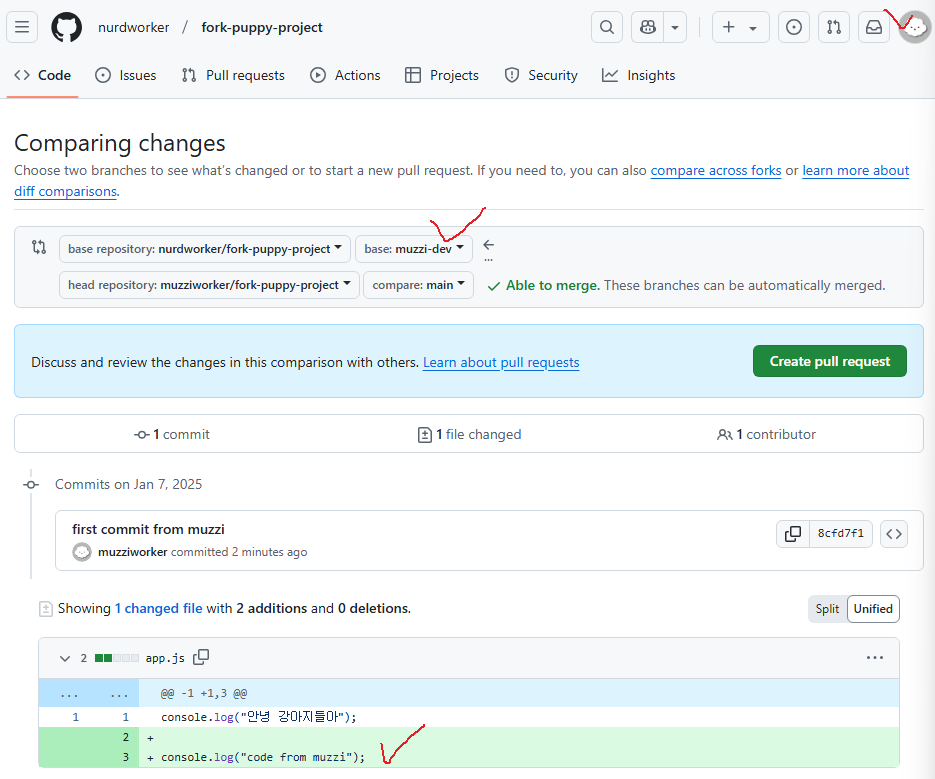Click 'Able to merge.' status text
Screen dimensions: 935x779
point(553,286)
